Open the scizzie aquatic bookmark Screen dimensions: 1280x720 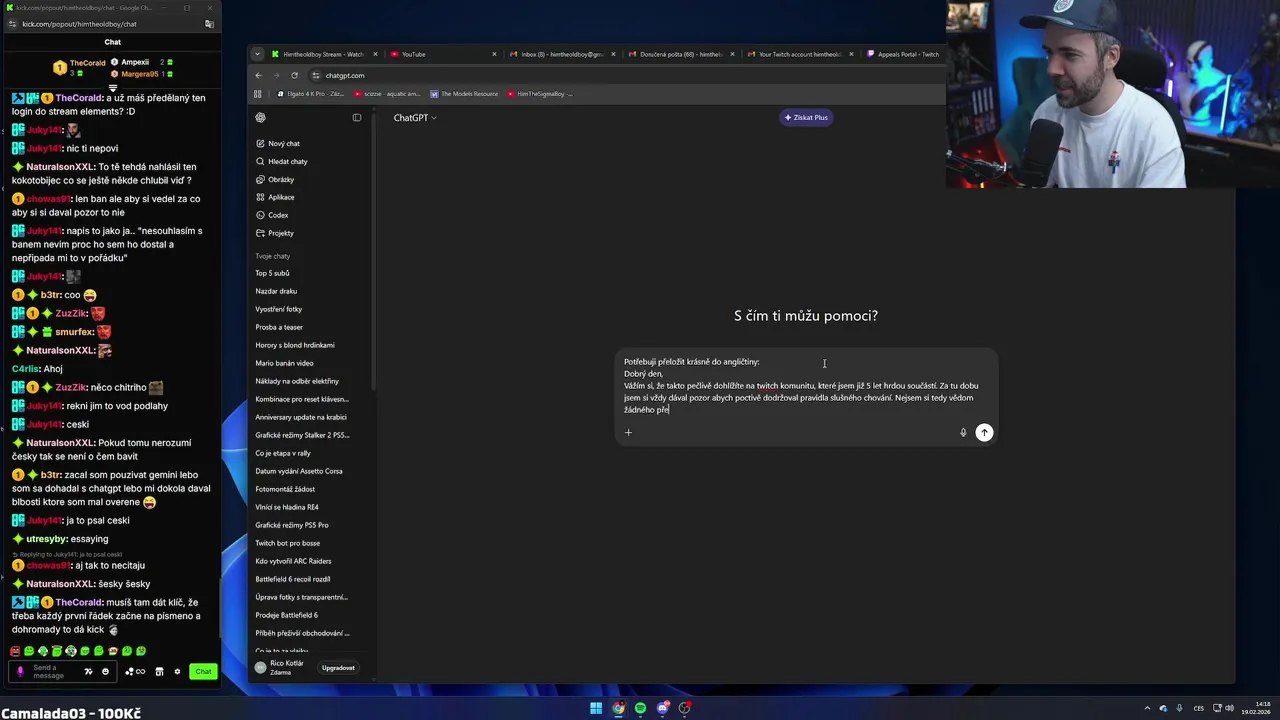[x=387, y=94]
